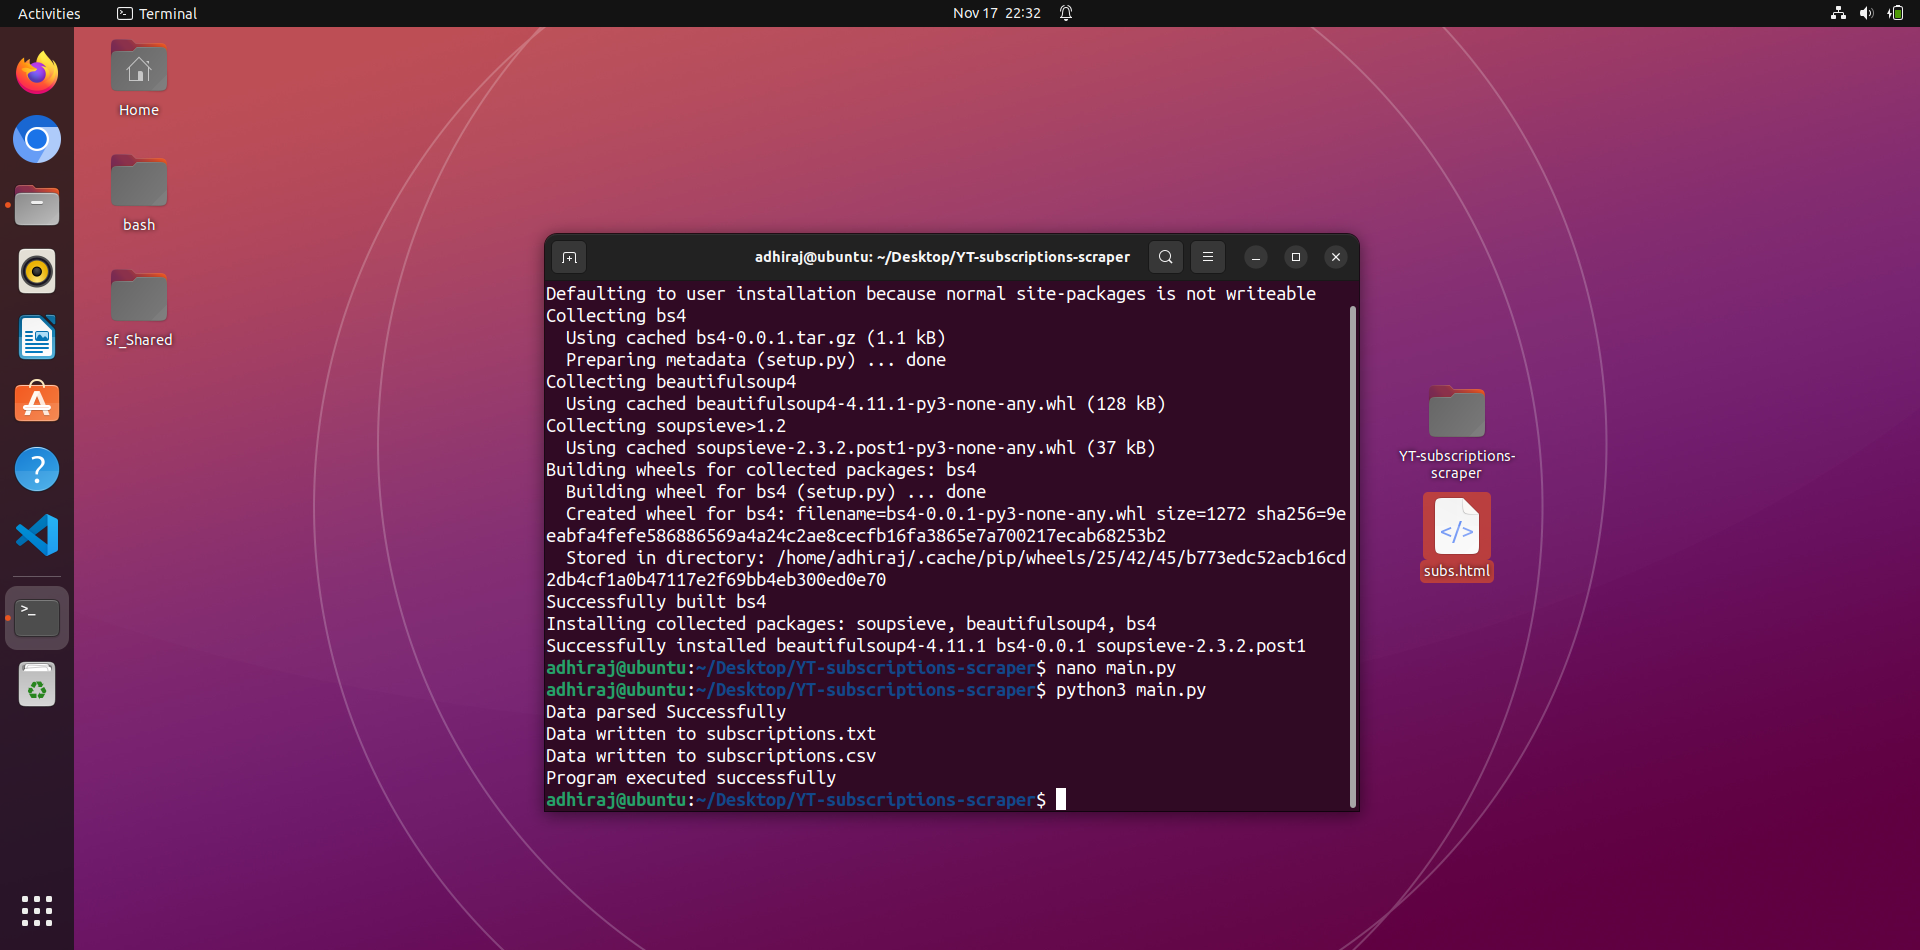
Task: Open the terminal hamburger menu
Action: click(x=1207, y=257)
